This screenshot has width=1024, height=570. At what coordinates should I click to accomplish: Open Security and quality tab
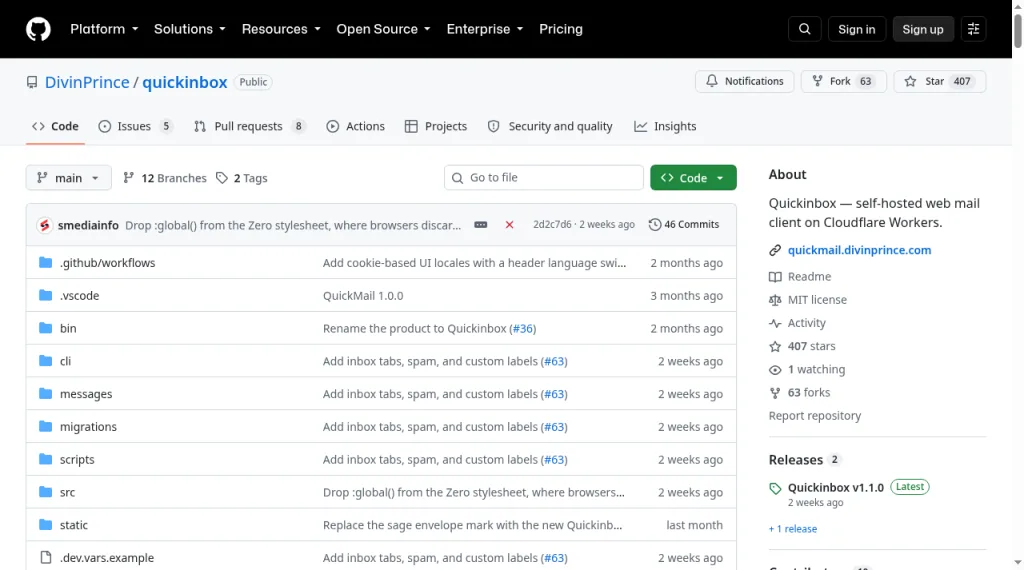[550, 127]
